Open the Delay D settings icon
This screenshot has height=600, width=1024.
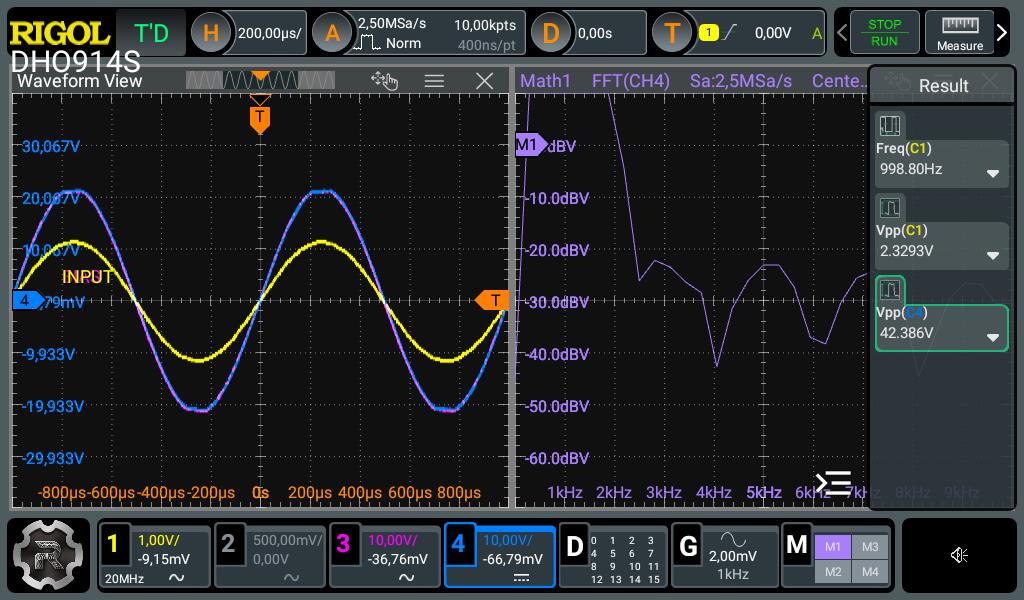point(551,33)
